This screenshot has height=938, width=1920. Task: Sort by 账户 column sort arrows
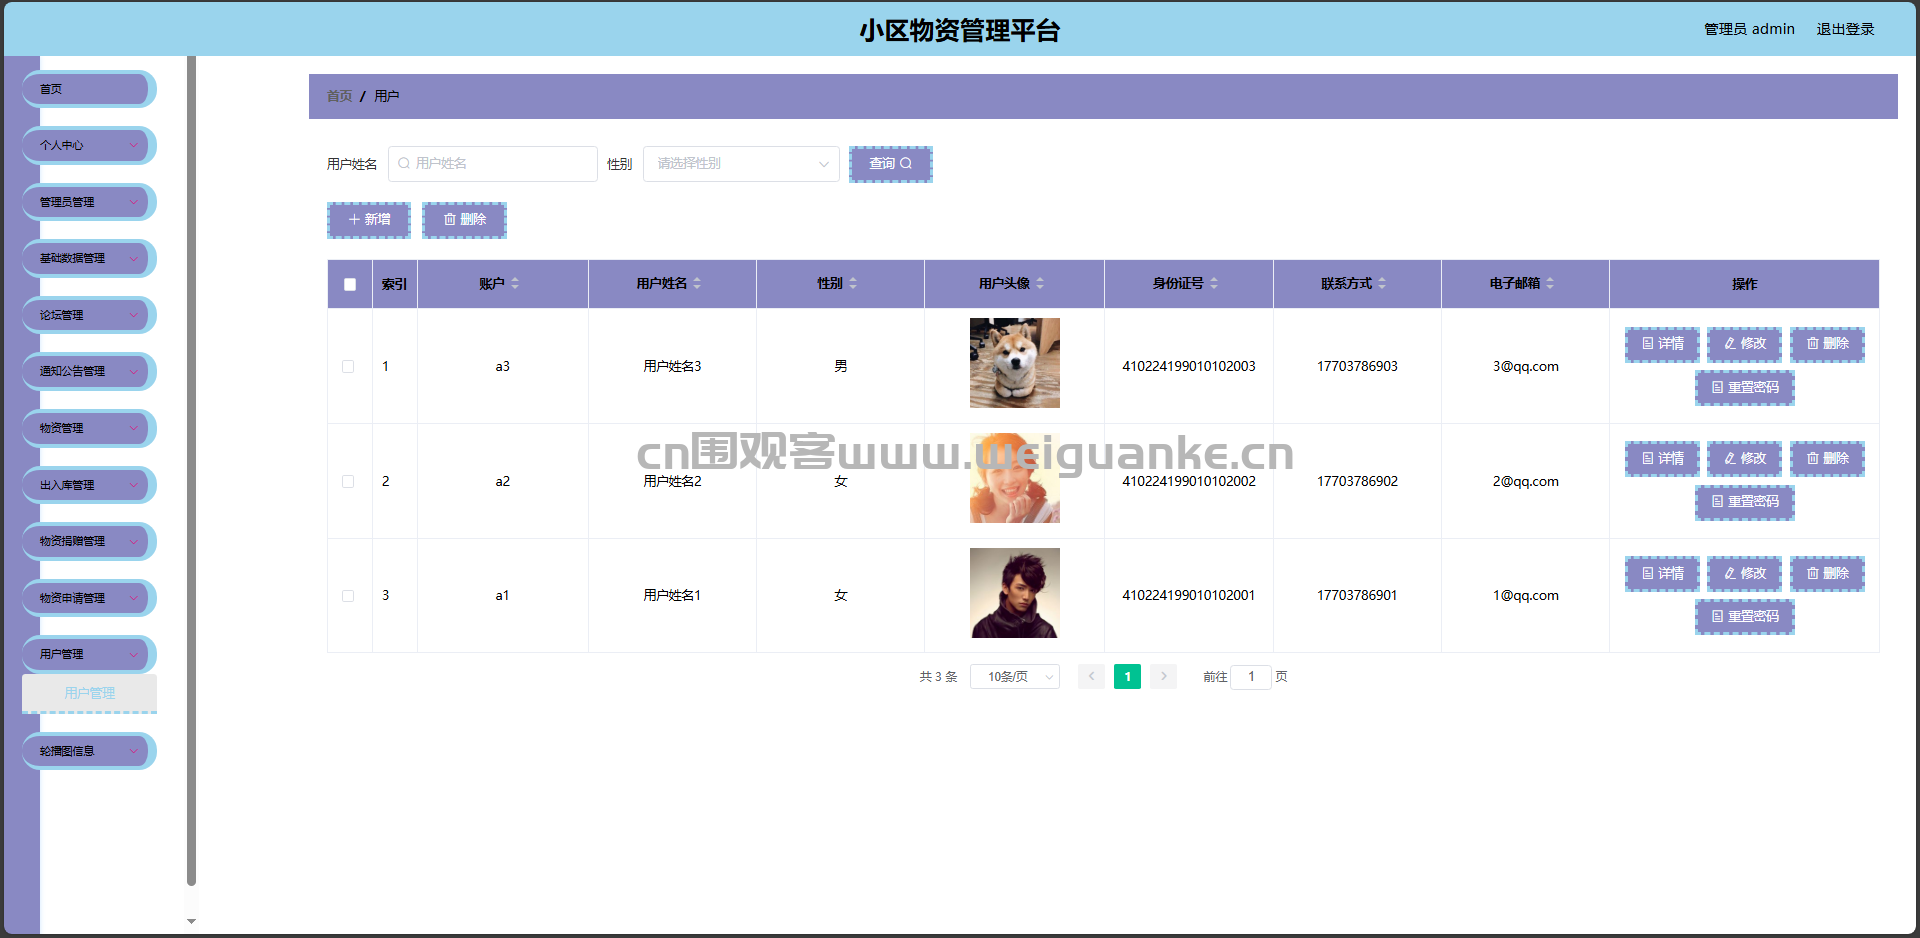[515, 284]
